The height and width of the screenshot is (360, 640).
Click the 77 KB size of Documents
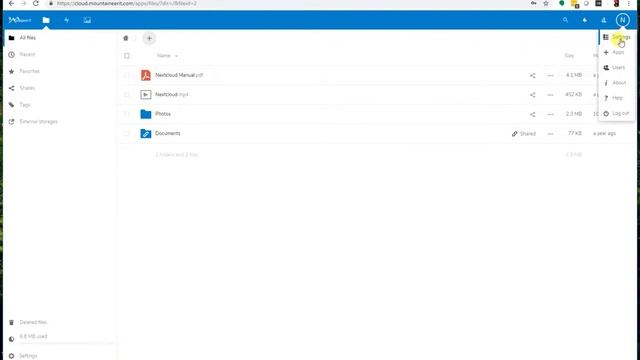[575, 133]
